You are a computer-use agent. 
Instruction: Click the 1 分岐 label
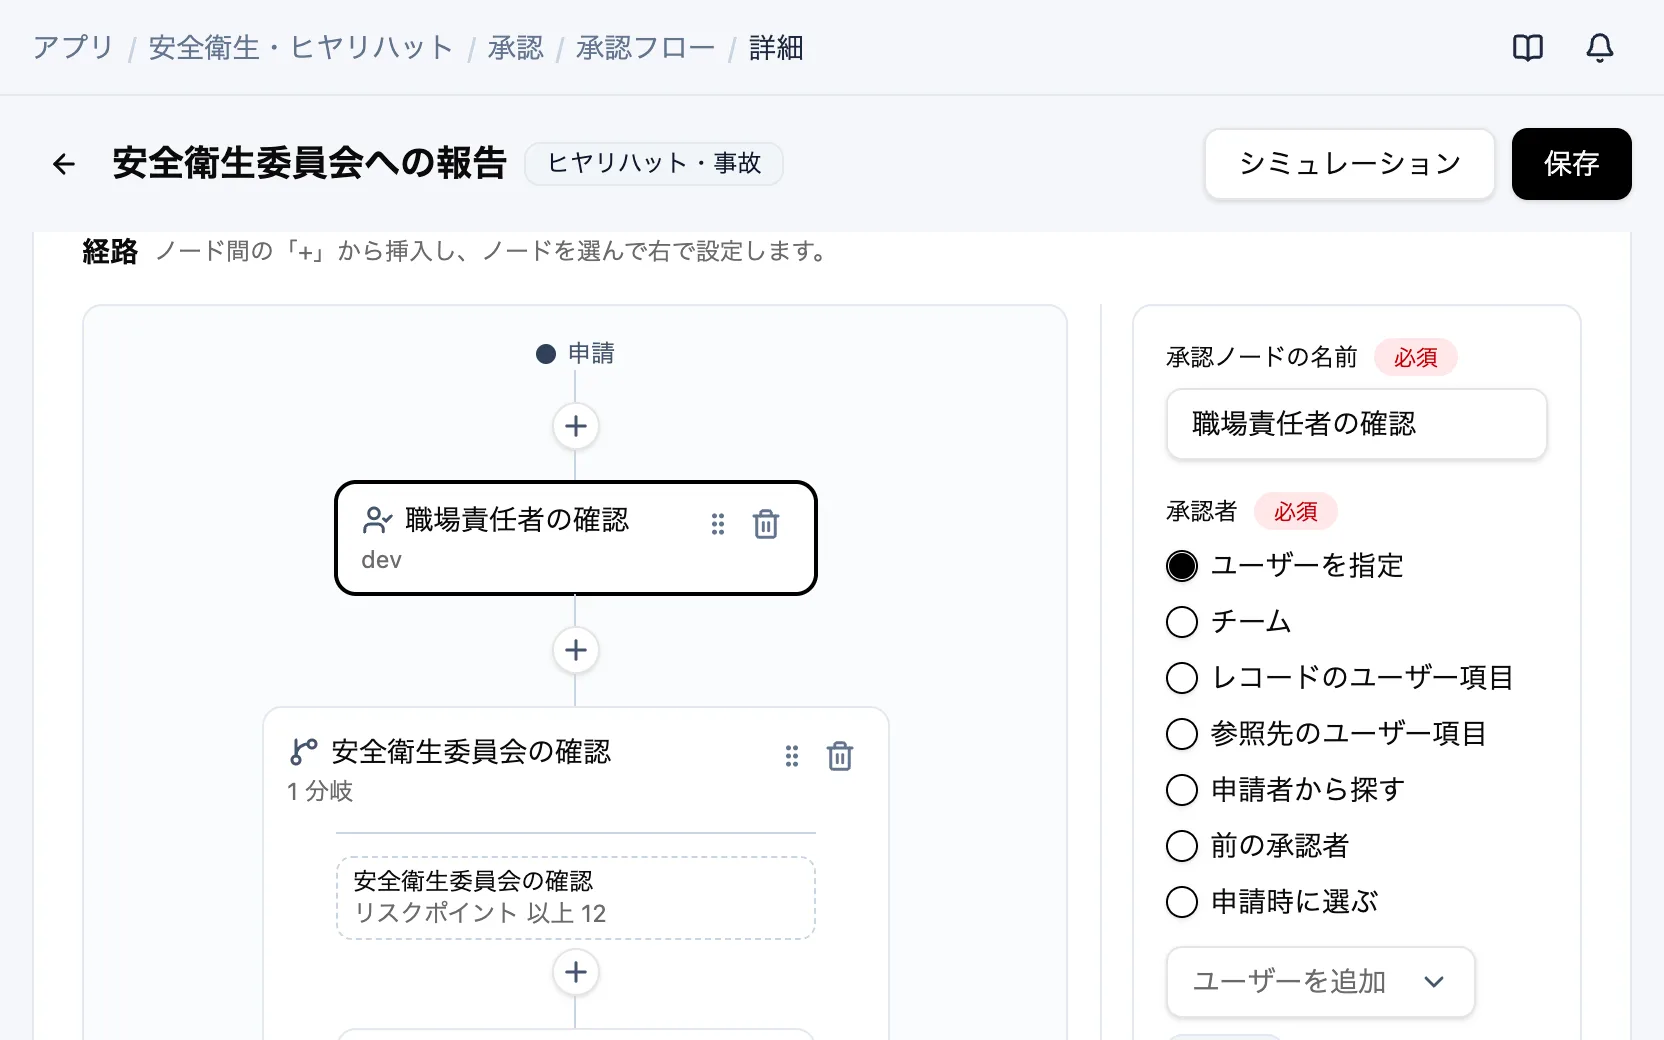tap(320, 792)
